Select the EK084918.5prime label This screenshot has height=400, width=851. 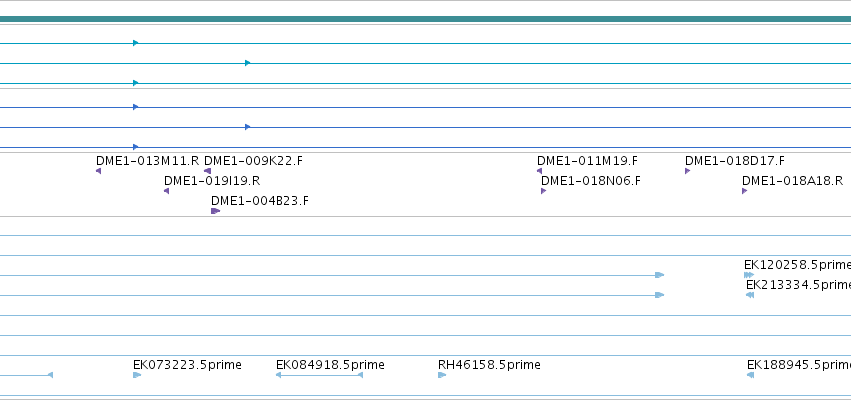pyautogui.click(x=330, y=365)
